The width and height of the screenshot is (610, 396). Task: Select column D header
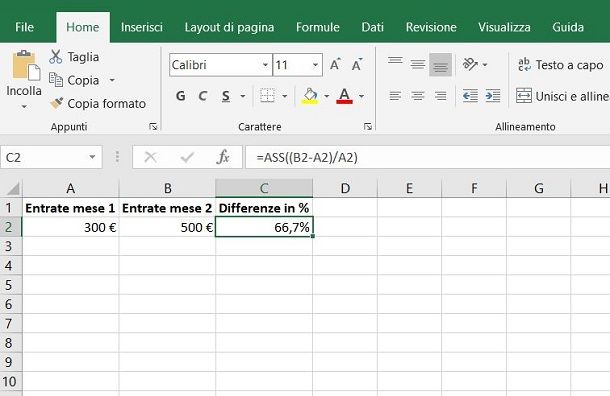[x=345, y=189]
